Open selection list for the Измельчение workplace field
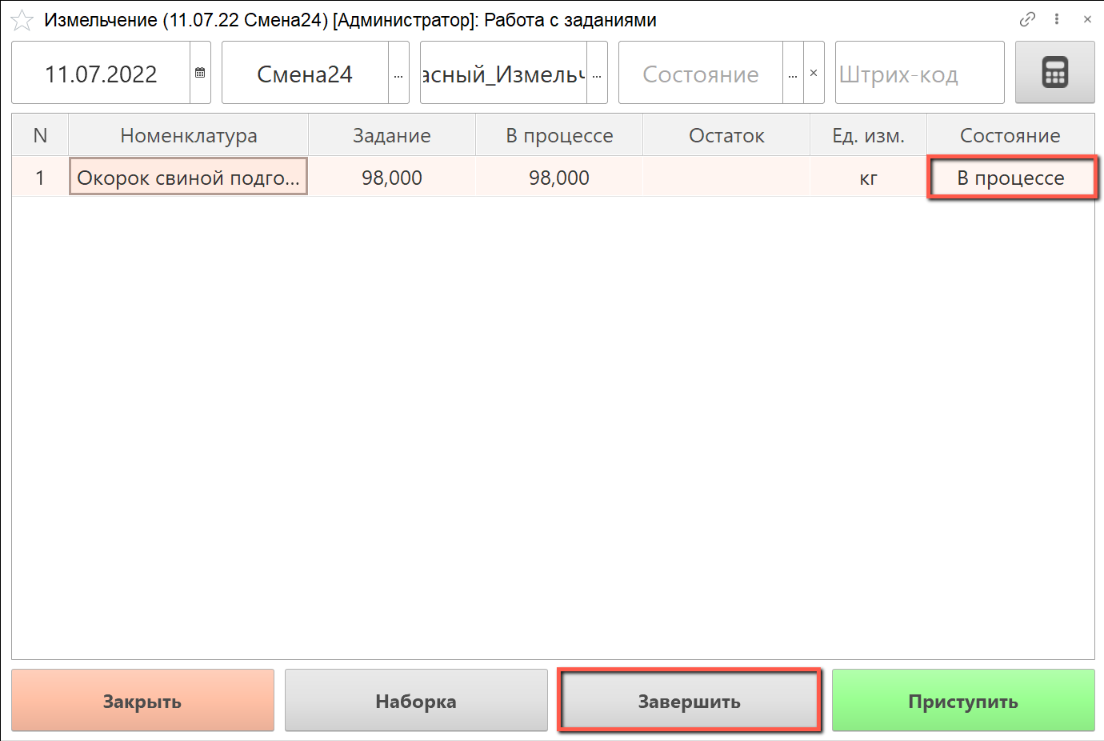The width and height of the screenshot is (1104, 741). 597,73
